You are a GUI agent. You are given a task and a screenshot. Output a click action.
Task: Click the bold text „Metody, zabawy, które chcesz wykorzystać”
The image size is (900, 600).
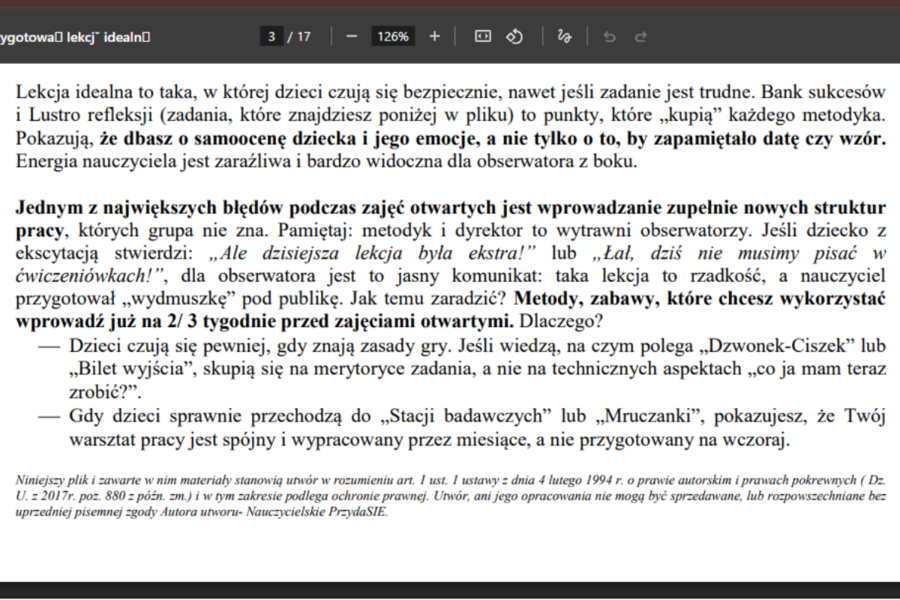[699, 297]
